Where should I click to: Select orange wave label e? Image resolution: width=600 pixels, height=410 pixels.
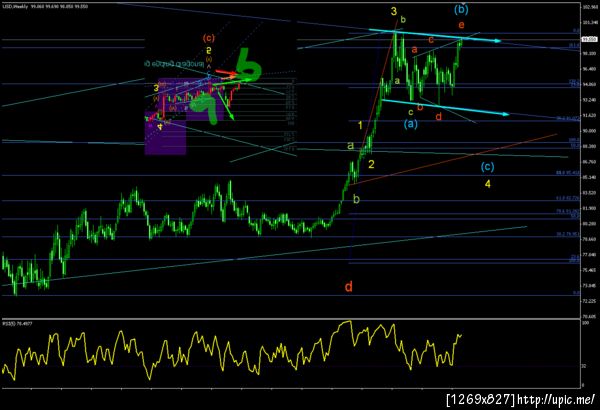pos(461,25)
